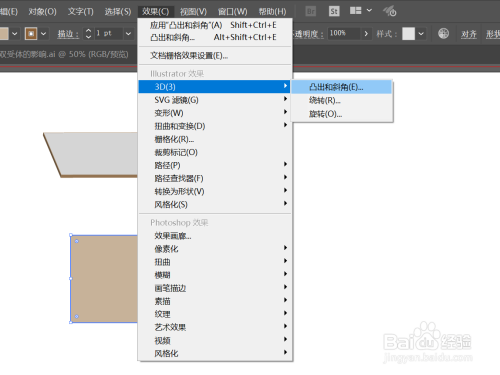The height and width of the screenshot is (375, 500).
Task: Click the tan fill color swatch
Action: coord(4,34)
